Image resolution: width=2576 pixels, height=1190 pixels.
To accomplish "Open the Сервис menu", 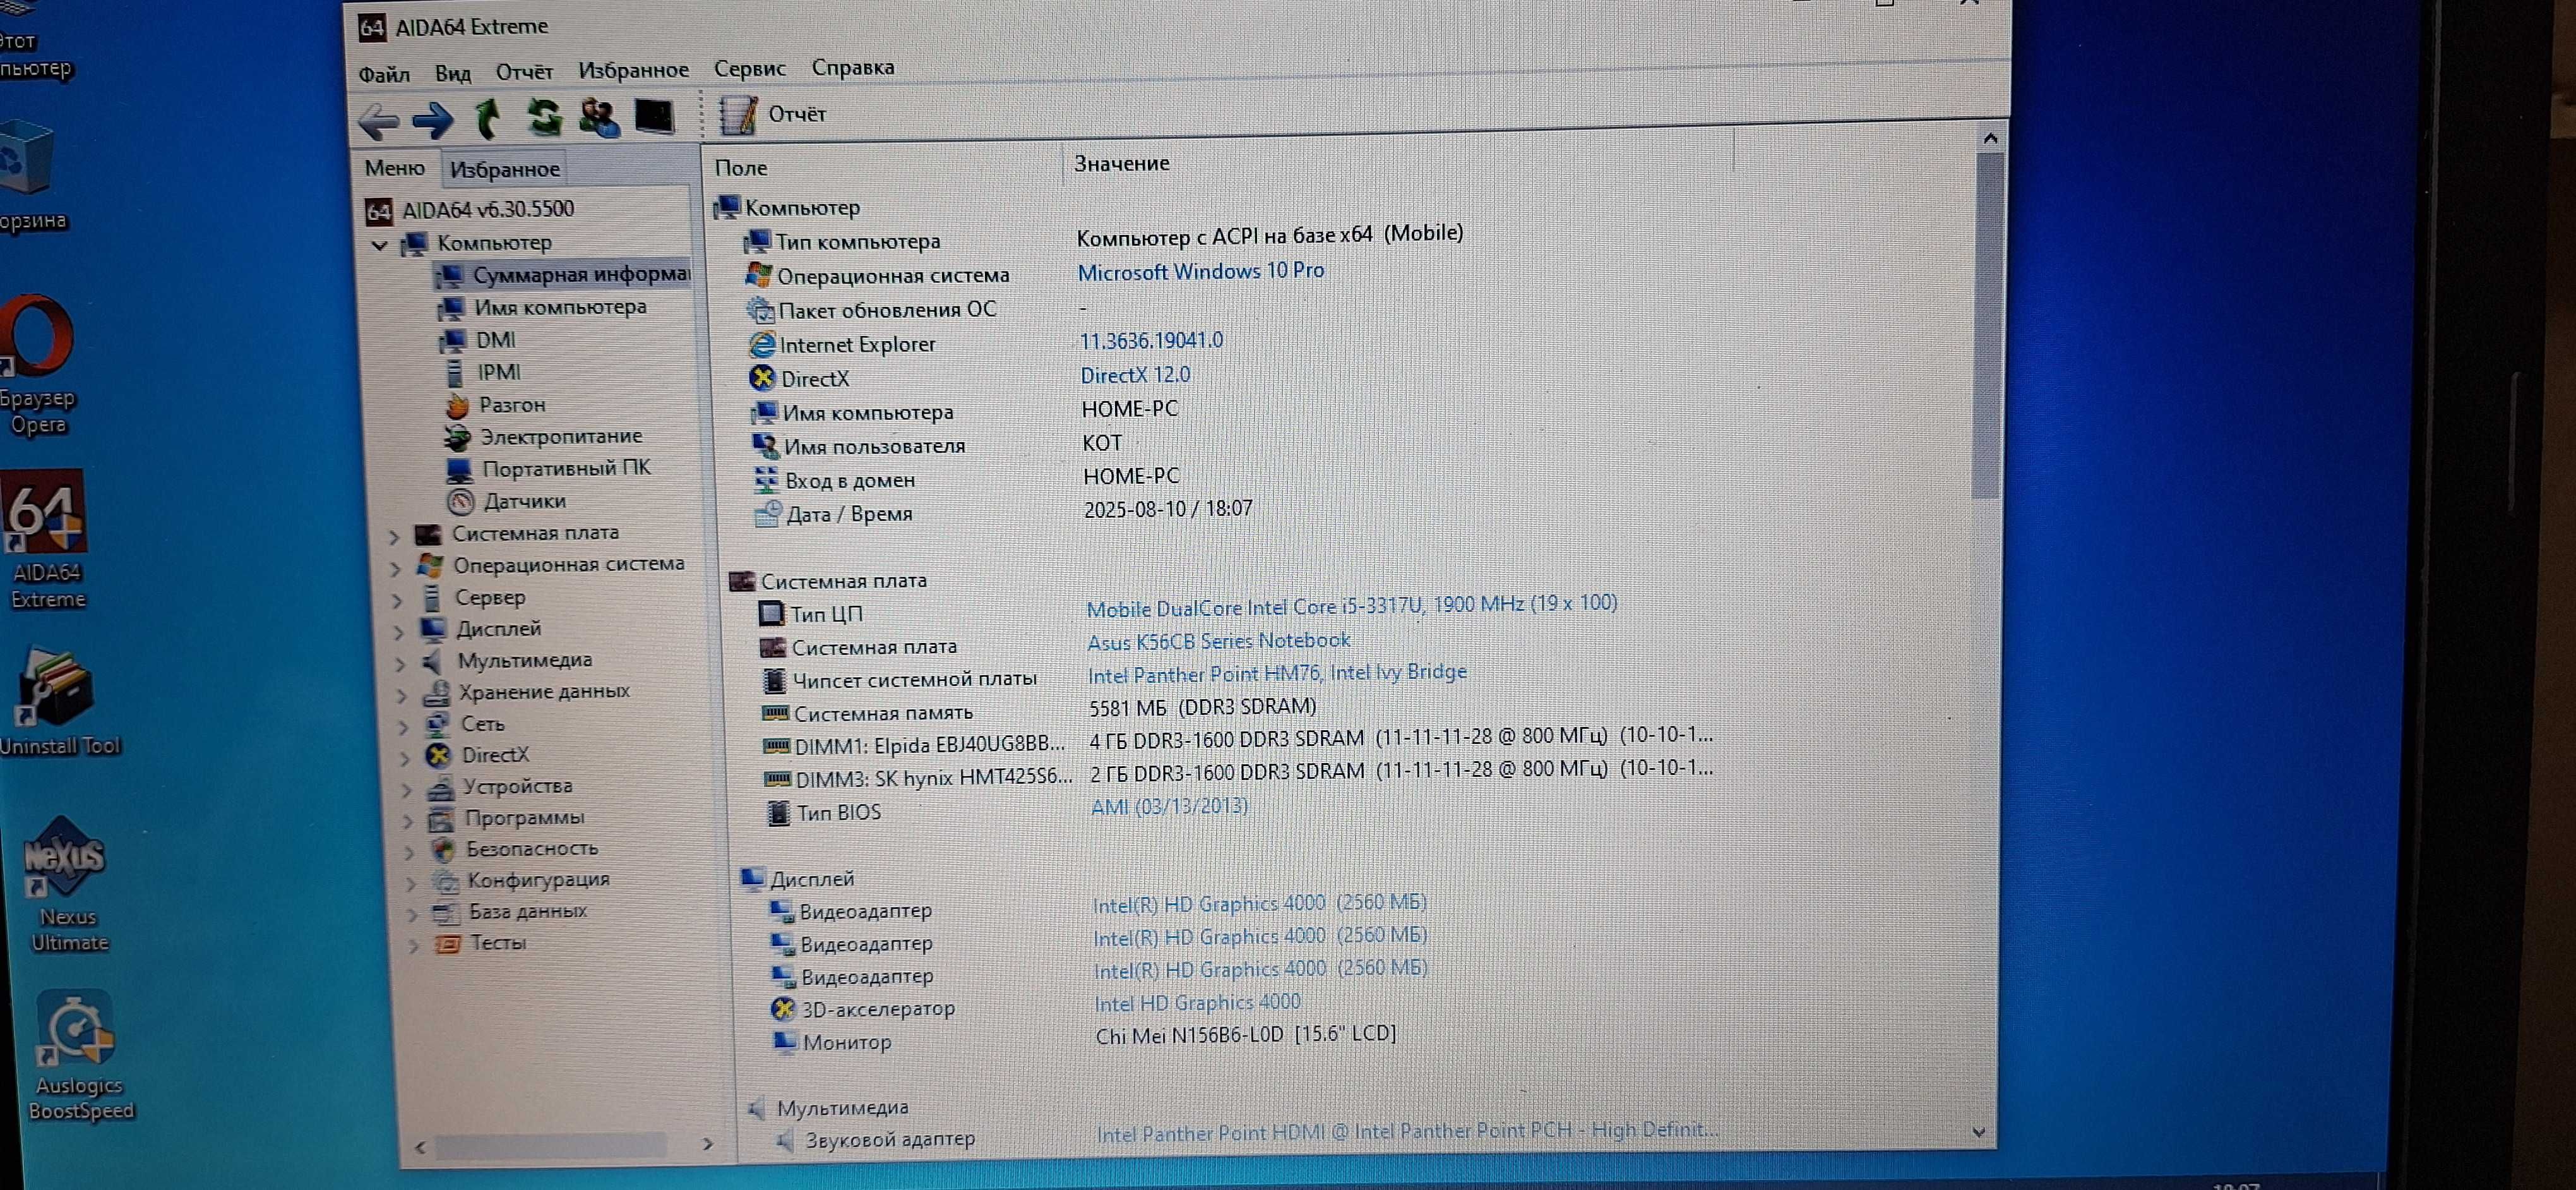I will [x=750, y=68].
